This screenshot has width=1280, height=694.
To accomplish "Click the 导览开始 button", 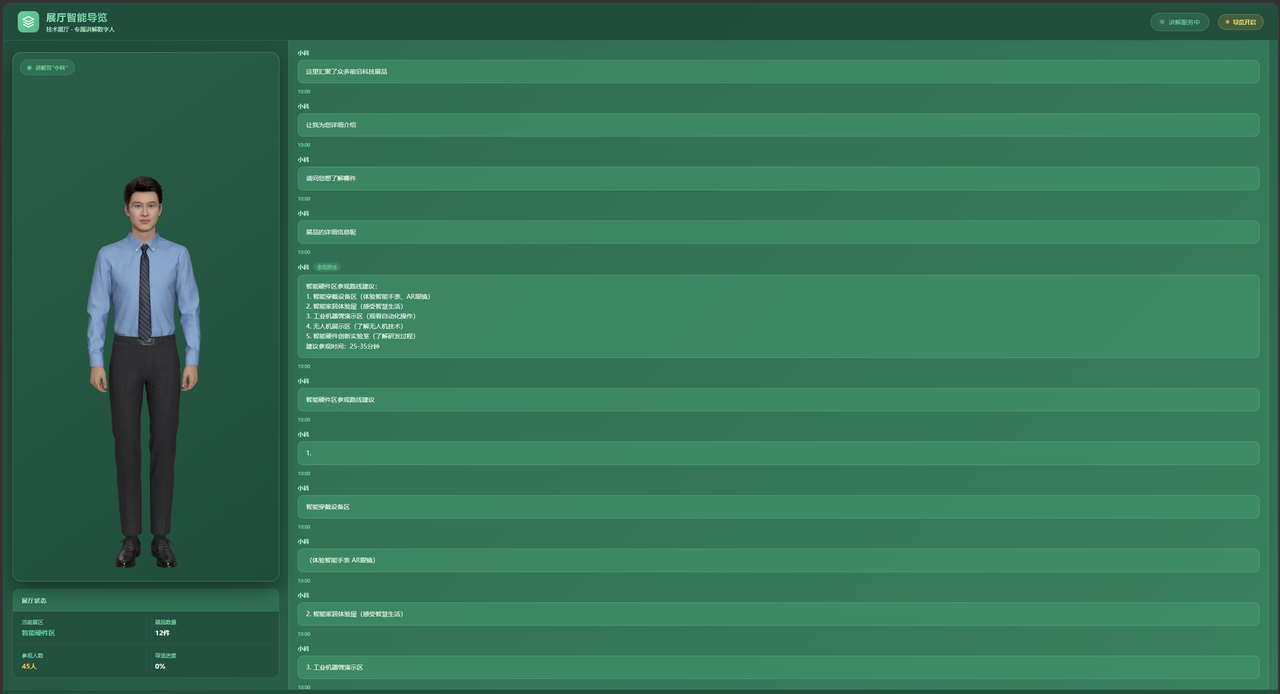I will (x=1241, y=22).
